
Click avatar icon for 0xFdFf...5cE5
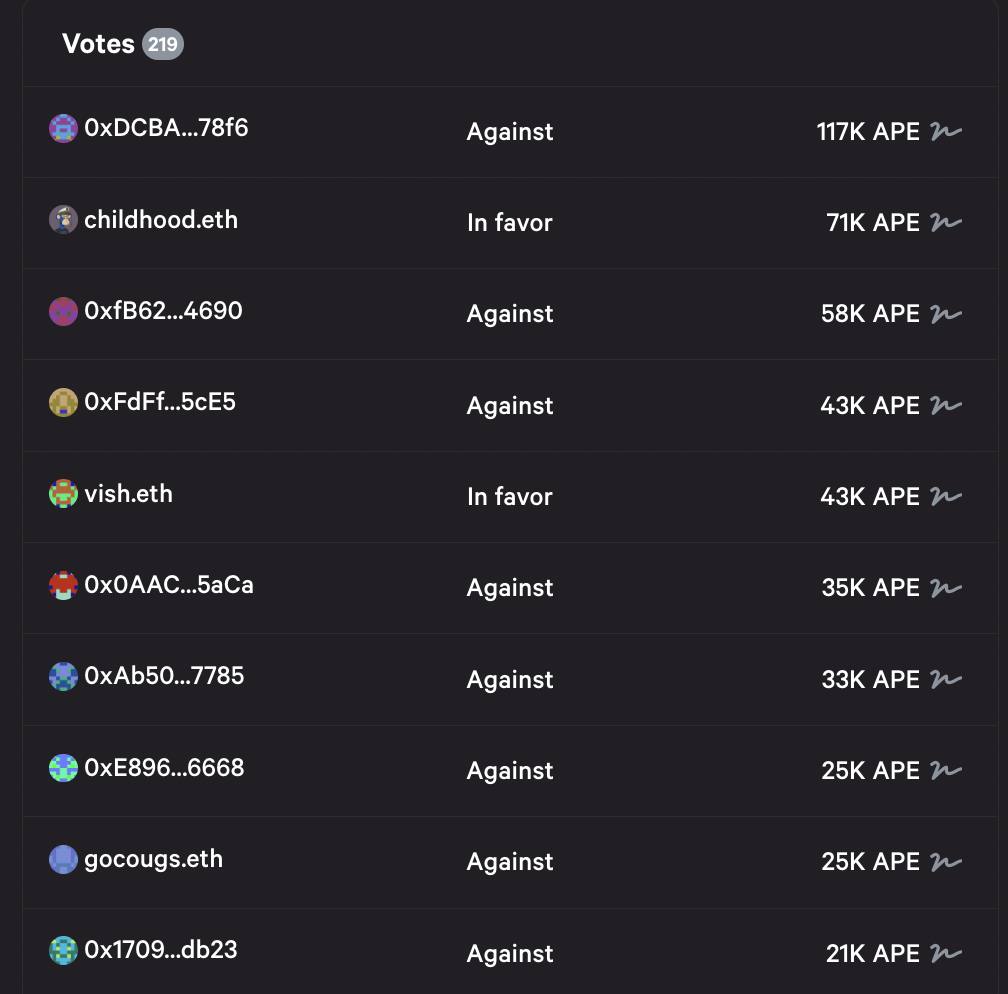click(63, 402)
